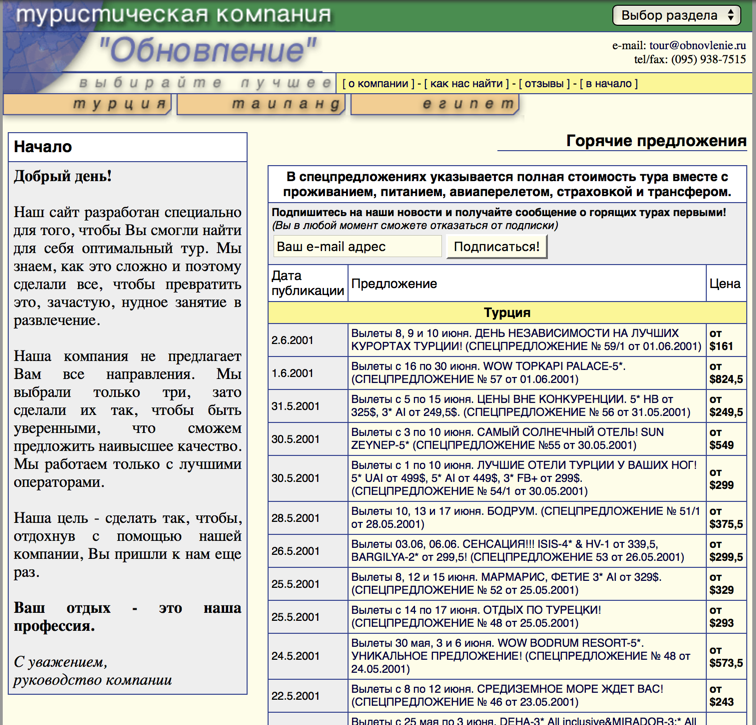Click the date 1.6.2001
The height and width of the screenshot is (725, 756).
292,373
